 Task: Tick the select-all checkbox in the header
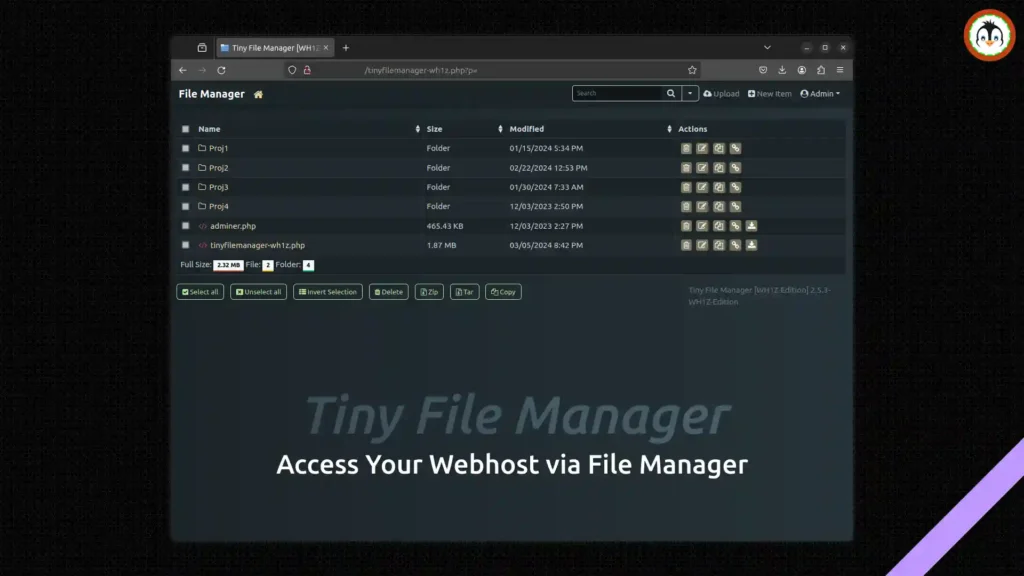coord(185,129)
